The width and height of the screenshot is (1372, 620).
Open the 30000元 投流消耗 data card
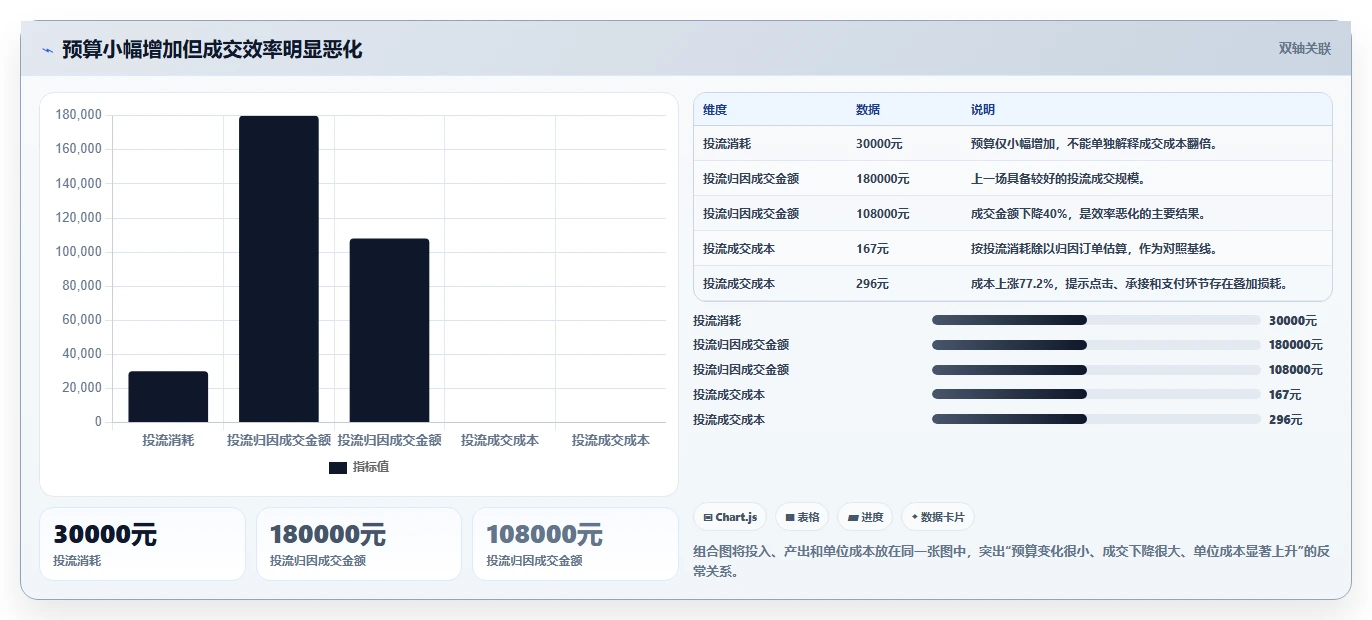click(142, 544)
